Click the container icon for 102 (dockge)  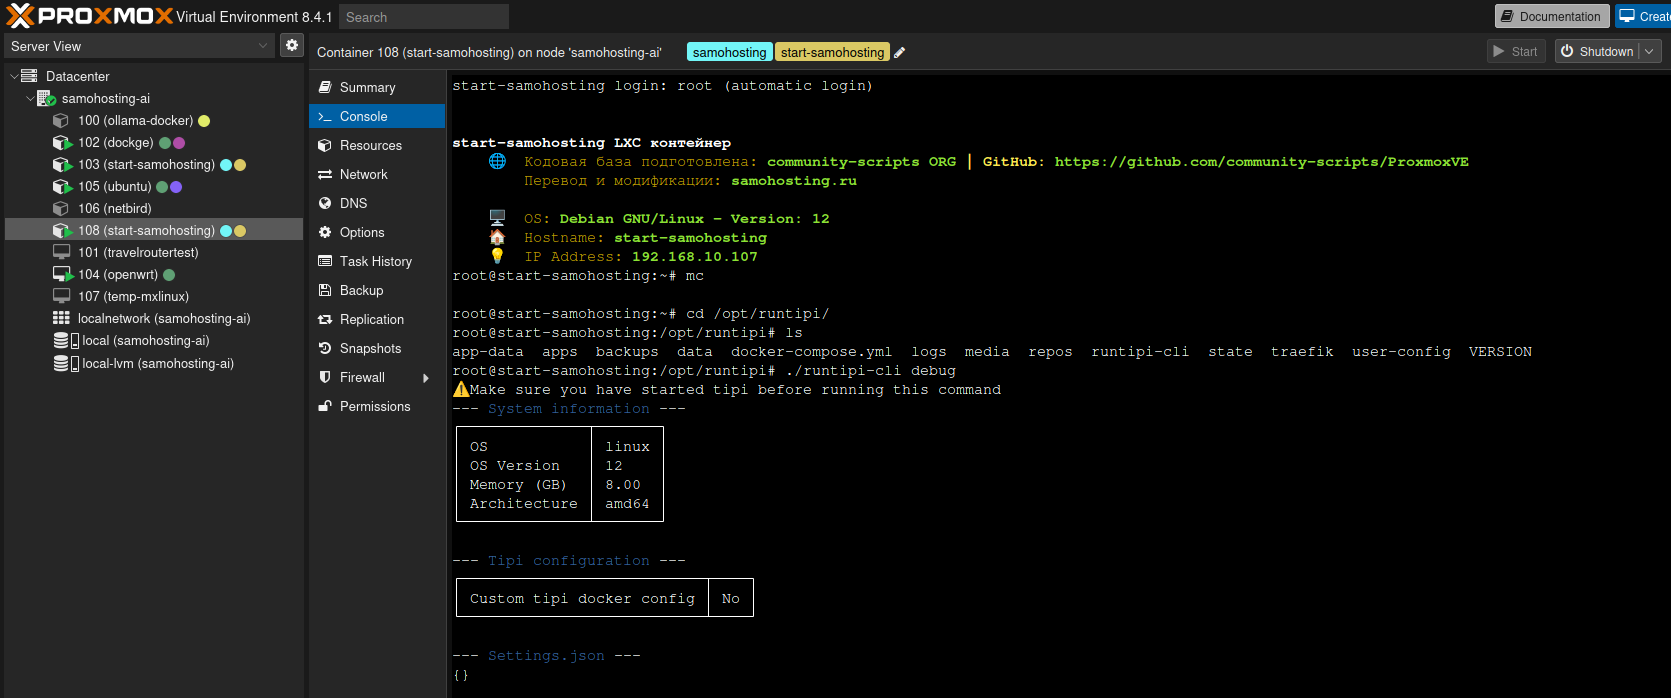(62, 142)
